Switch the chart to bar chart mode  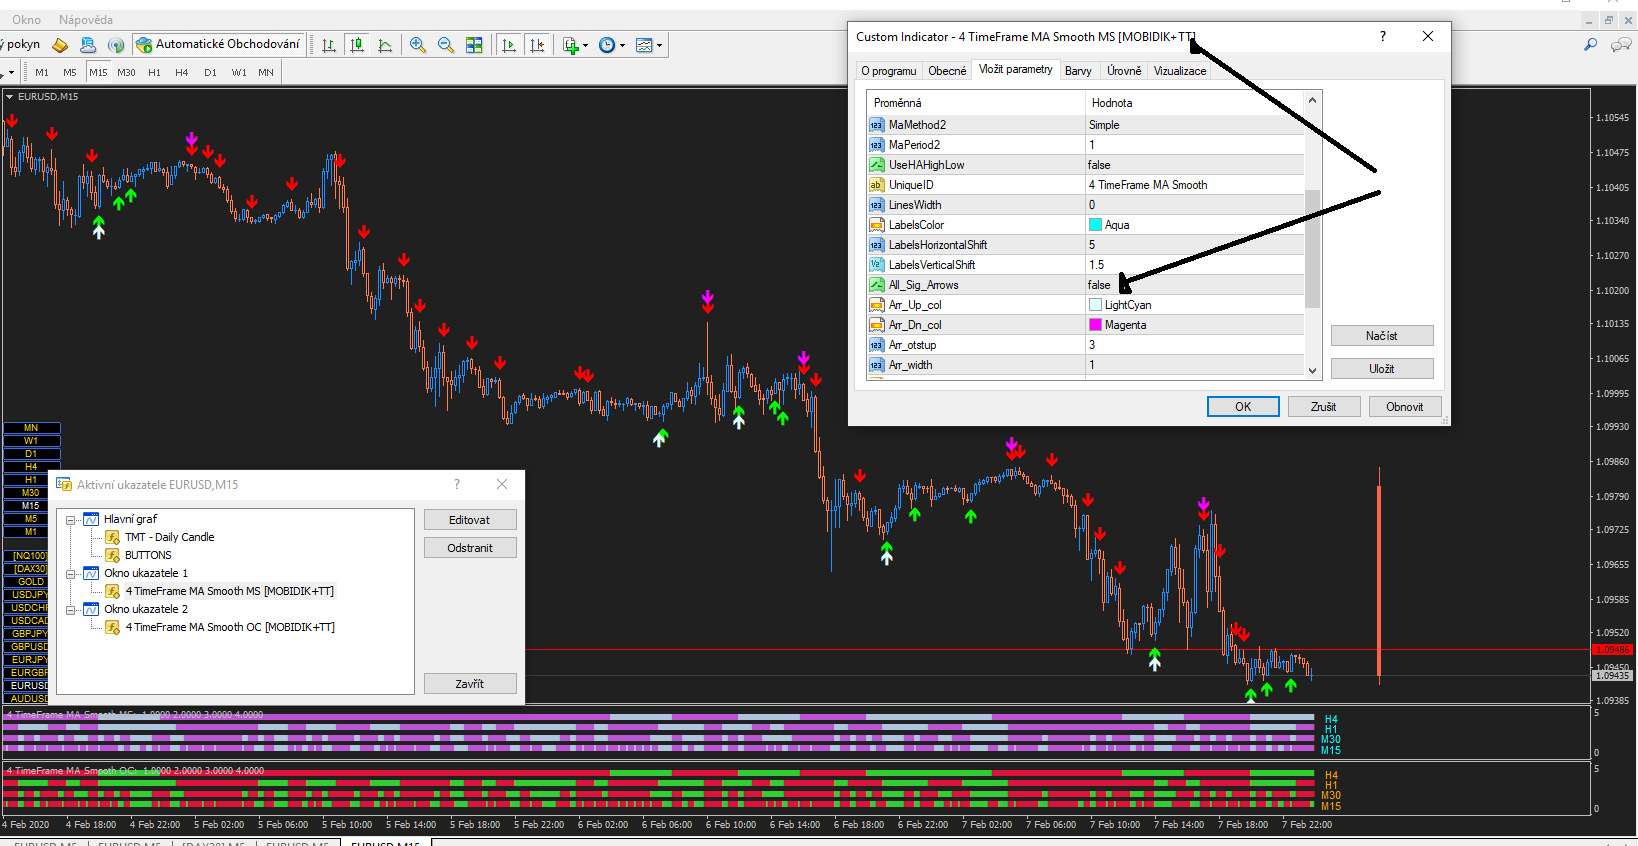pos(328,45)
